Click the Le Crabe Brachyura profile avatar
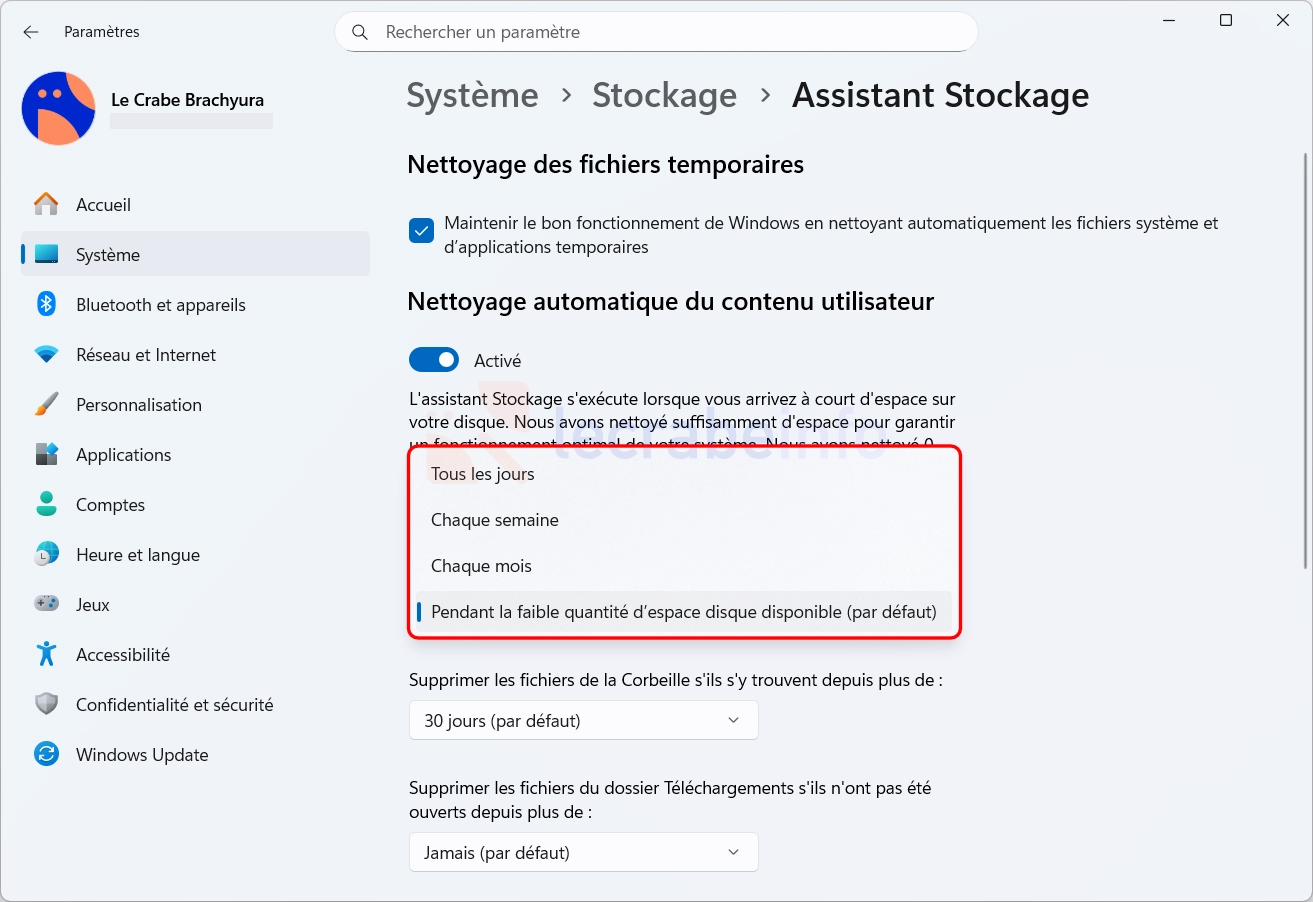 58,108
